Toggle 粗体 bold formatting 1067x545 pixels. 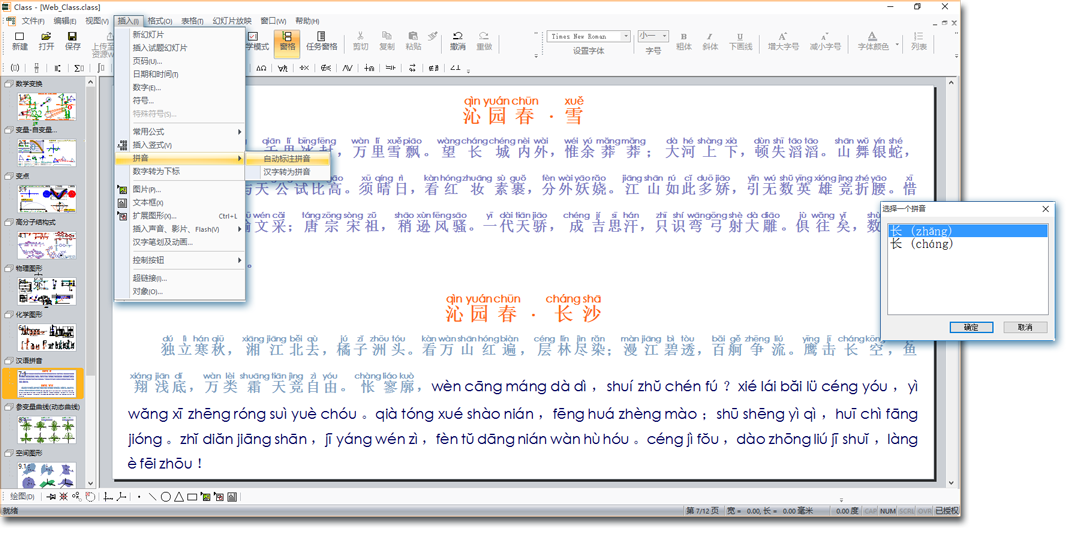[x=684, y=40]
